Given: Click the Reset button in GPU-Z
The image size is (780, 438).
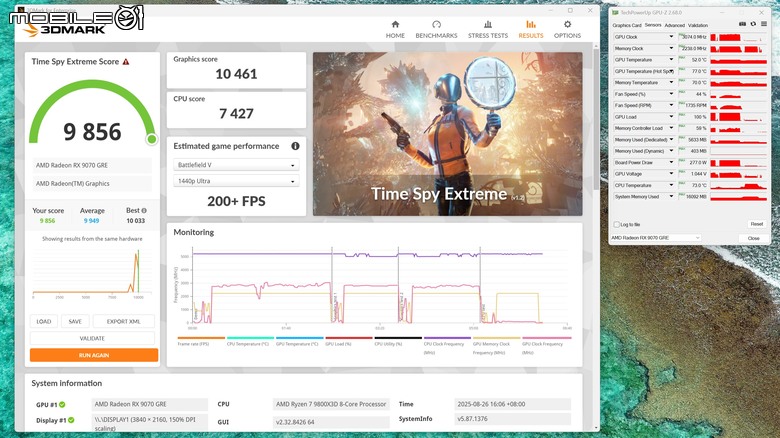Looking at the screenshot, I should click(x=757, y=224).
